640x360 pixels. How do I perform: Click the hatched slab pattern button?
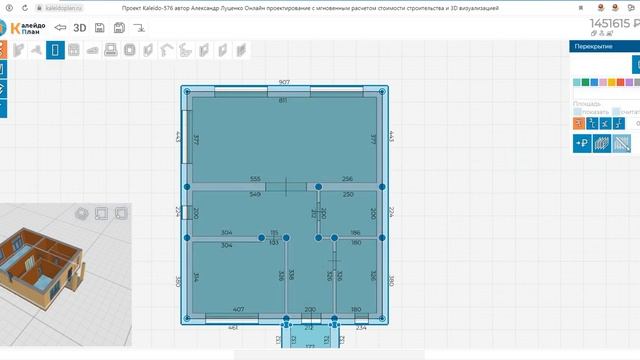(602, 143)
